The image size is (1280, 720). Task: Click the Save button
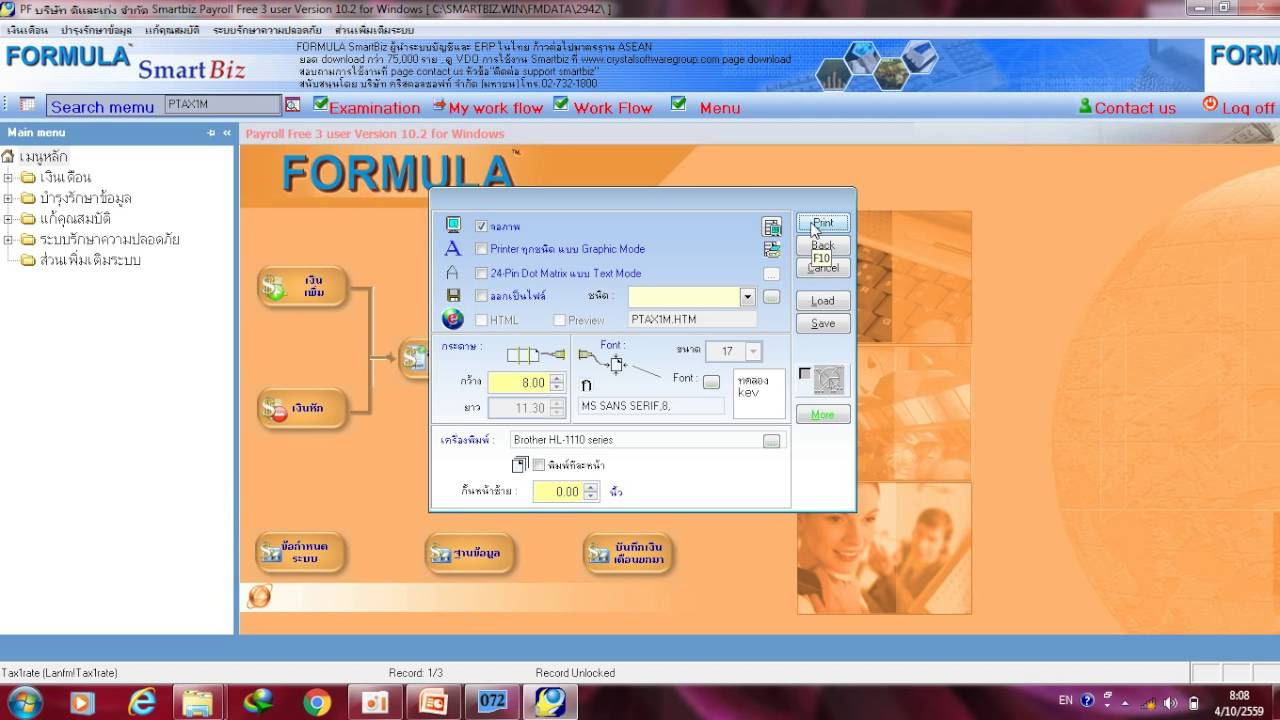[823, 324]
